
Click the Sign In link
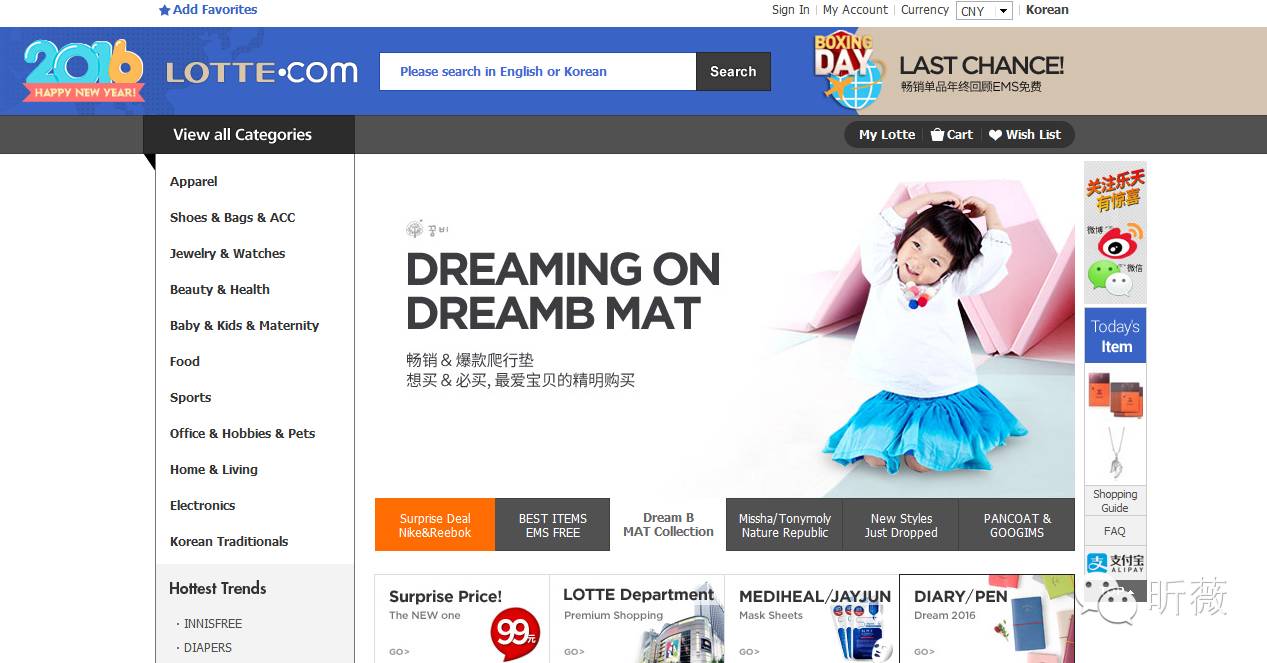[791, 10]
